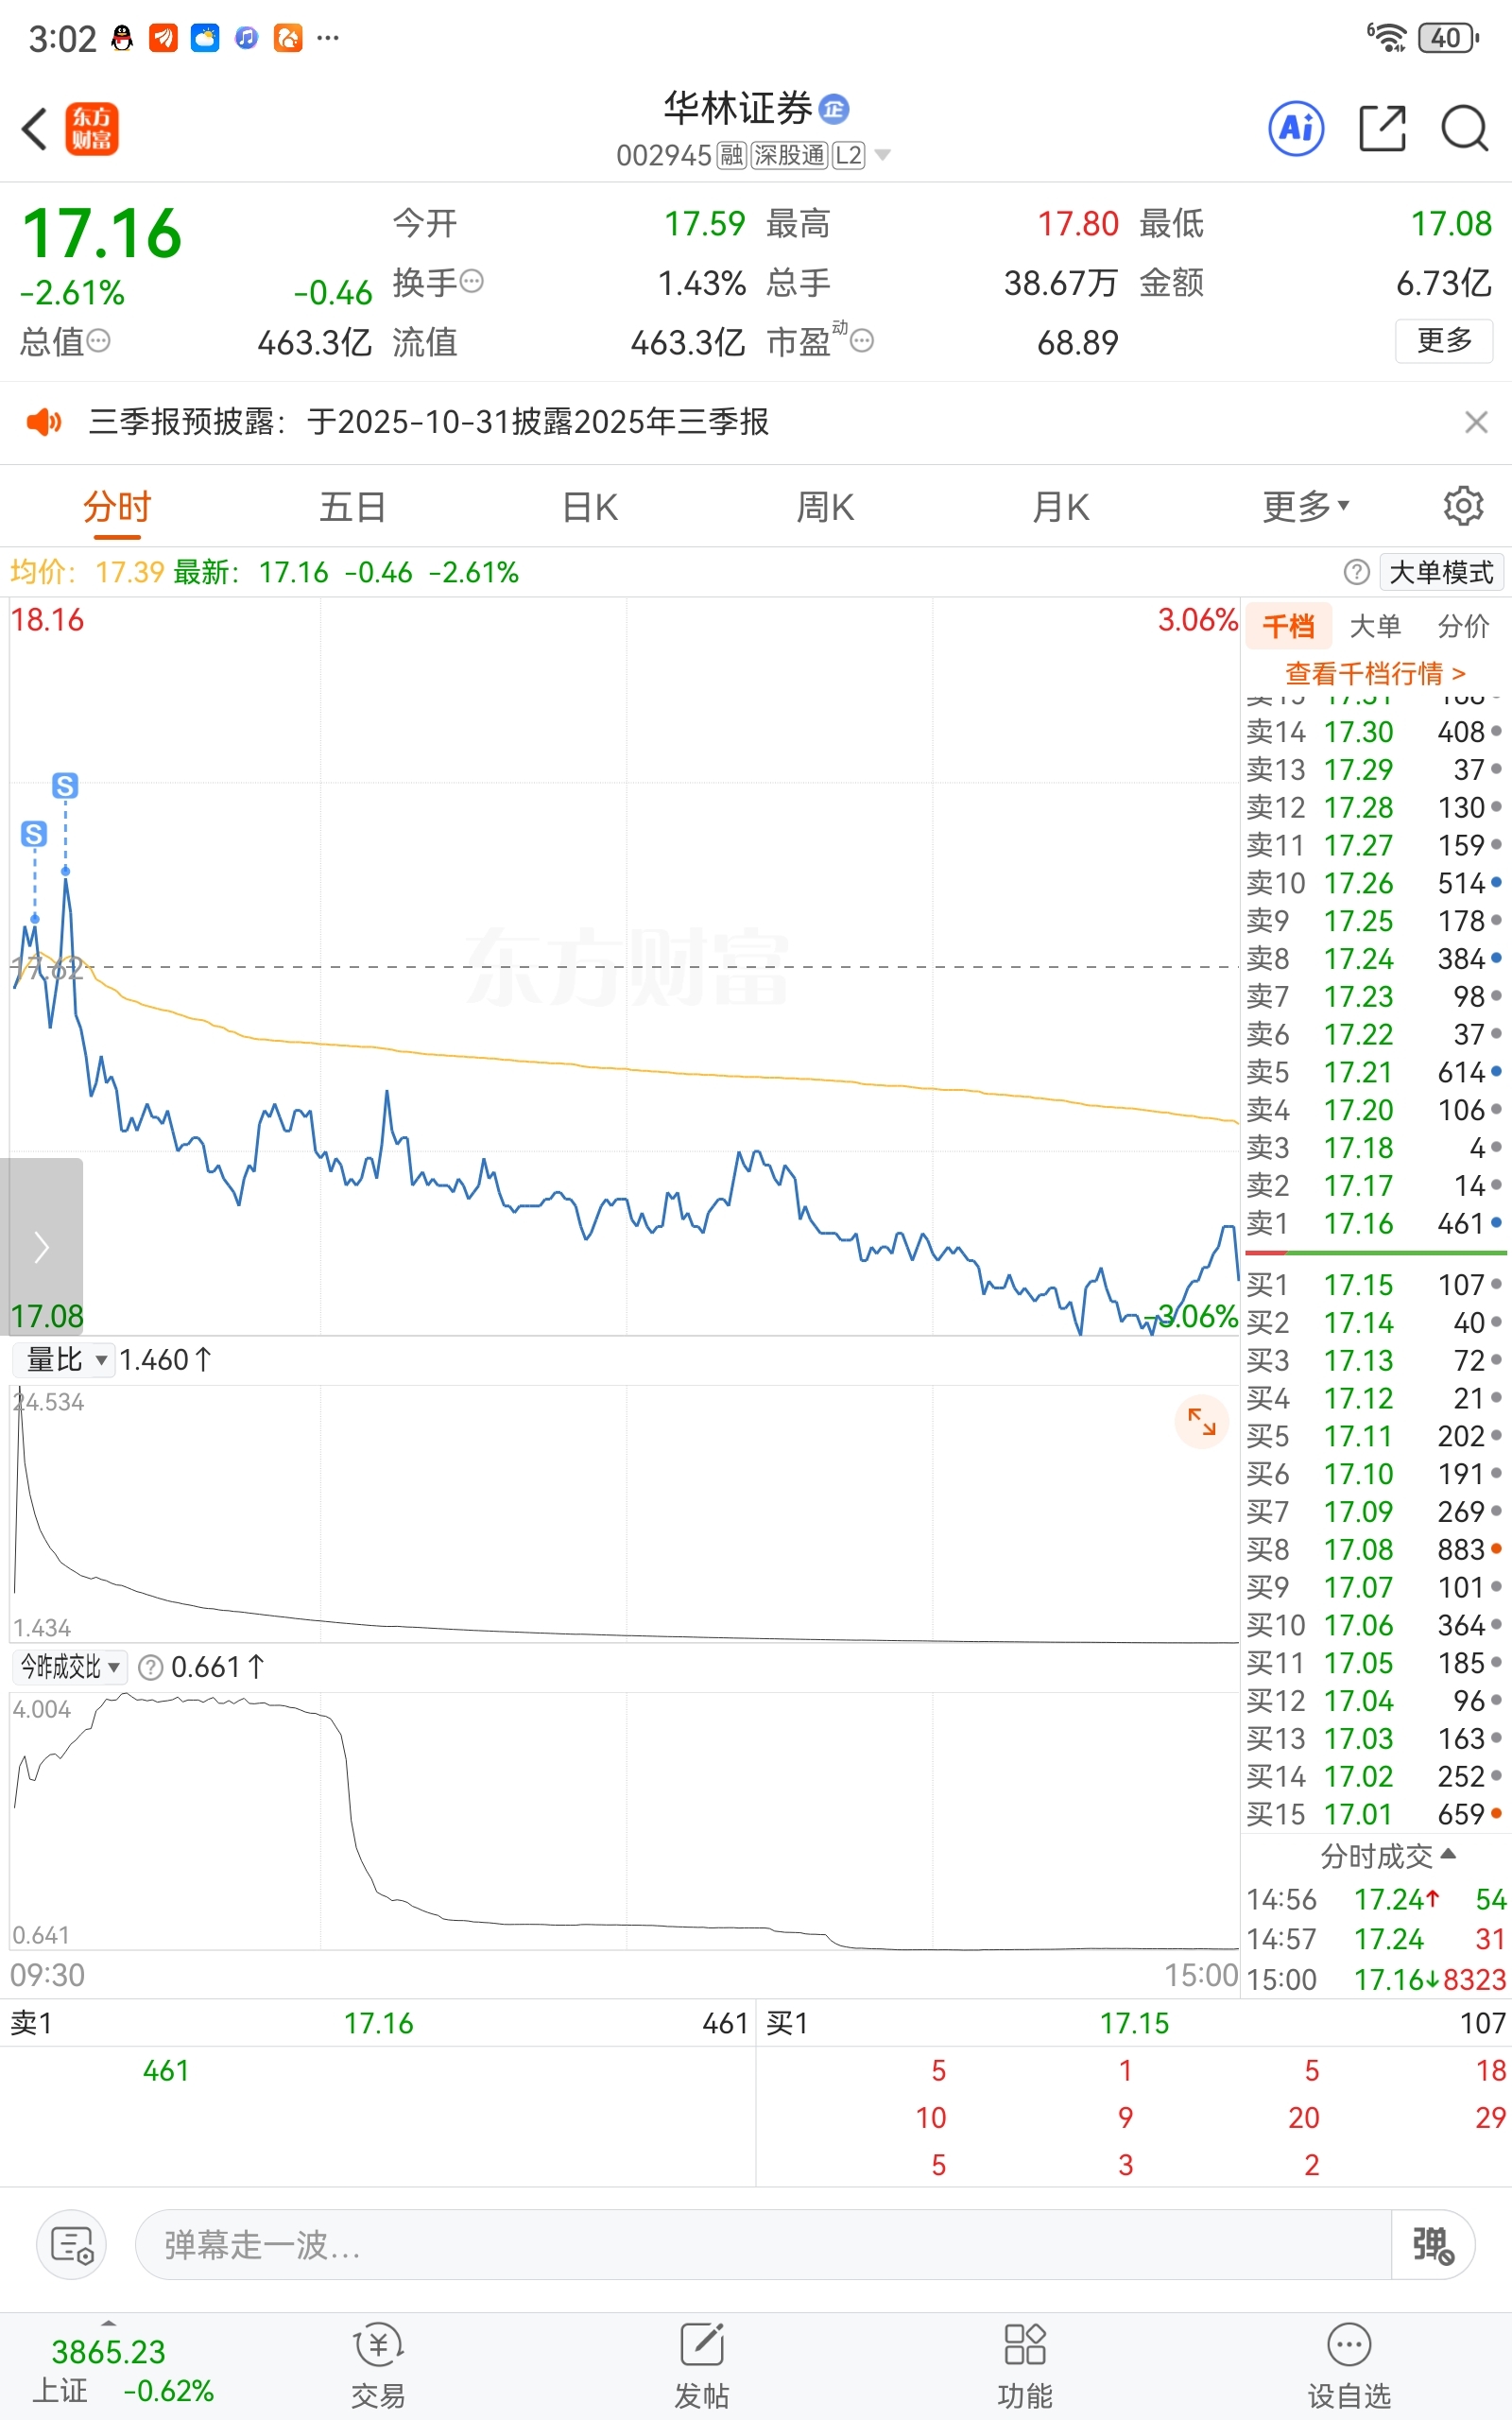Tap the L2 level tag
Screen dimensions: 1512x2420
click(x=849, y=155)
